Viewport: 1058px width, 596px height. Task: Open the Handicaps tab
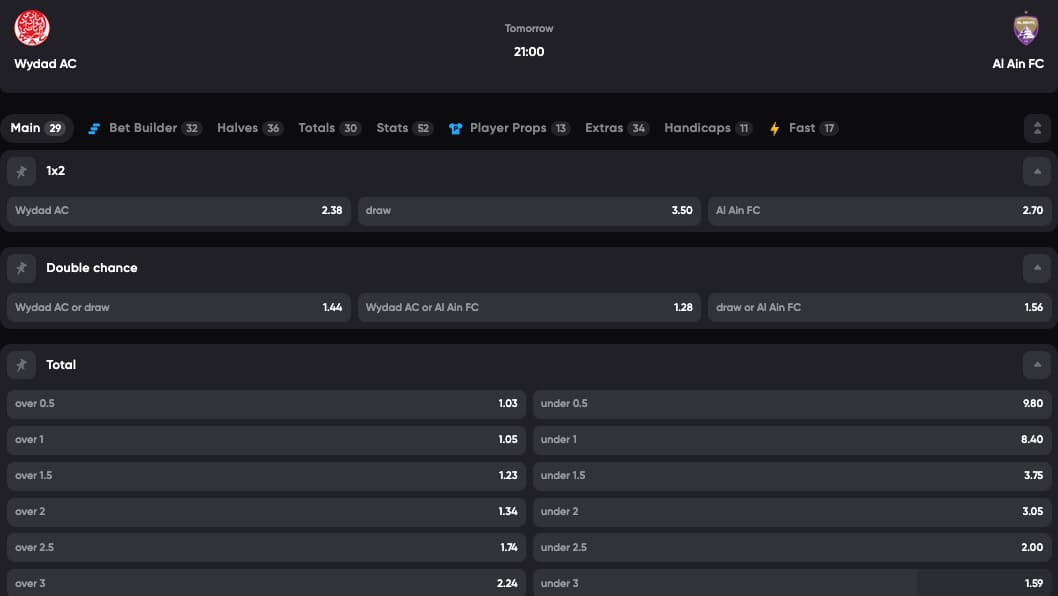pyautogui.click(x=708, y=128)
